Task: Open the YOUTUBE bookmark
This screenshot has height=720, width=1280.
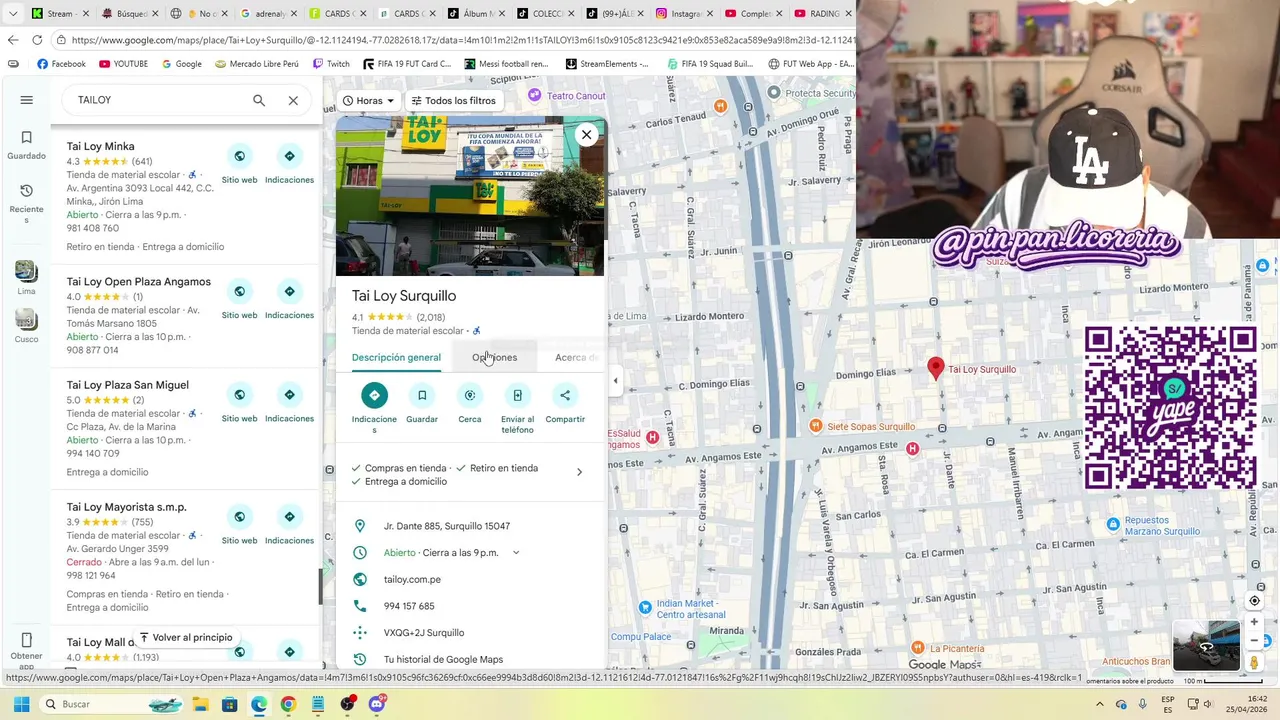Action: pos(123,64)
